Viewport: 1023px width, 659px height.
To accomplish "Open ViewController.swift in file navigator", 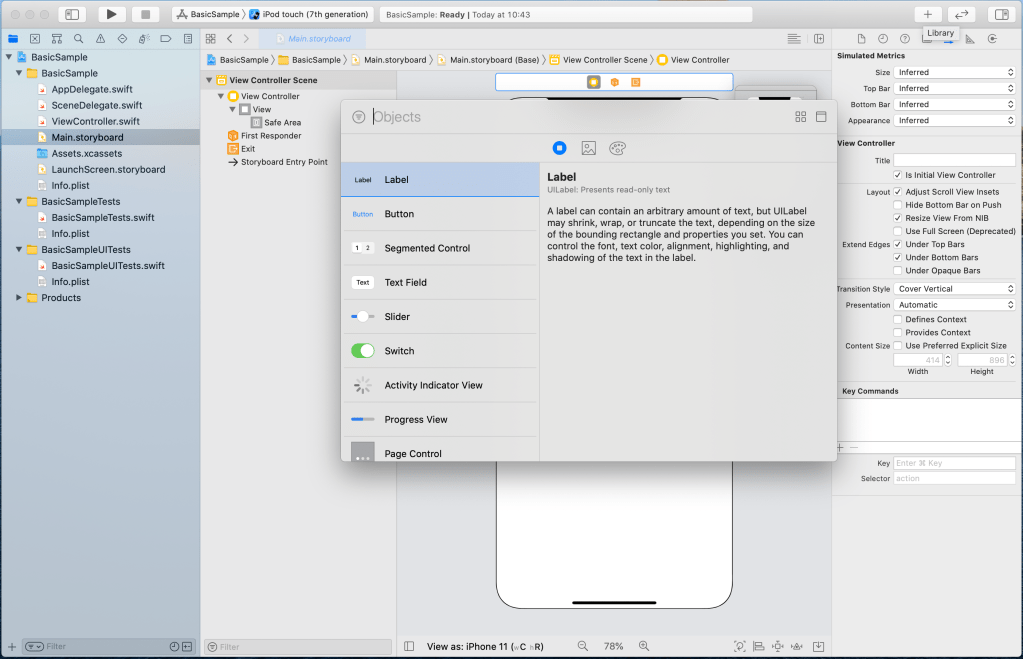I will tap(95, 121).
